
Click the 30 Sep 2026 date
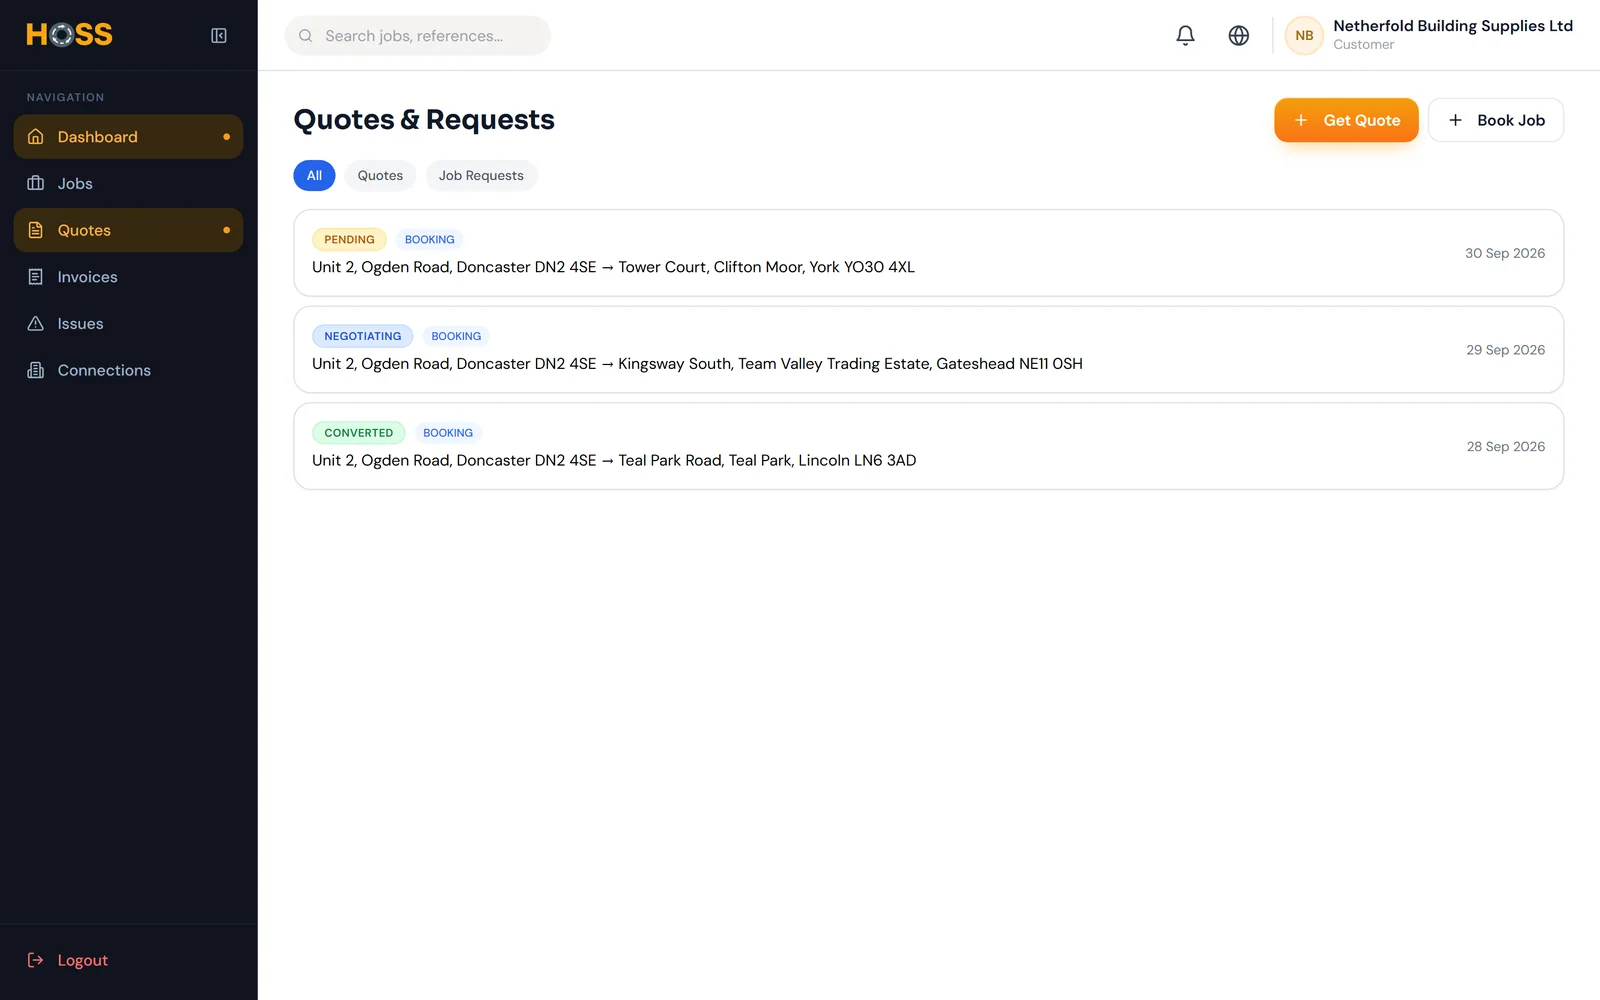pos(1505,253)
